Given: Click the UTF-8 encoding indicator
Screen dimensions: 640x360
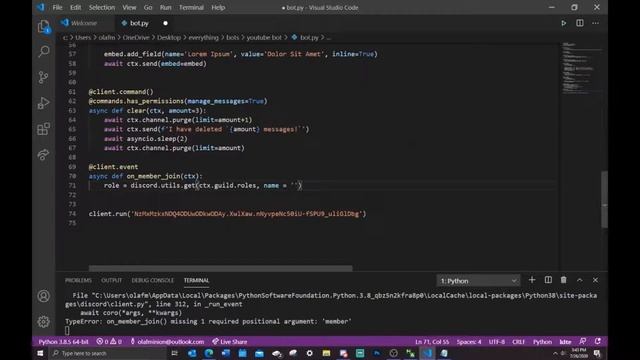Looking at the screenshot, I should point(497,342).
